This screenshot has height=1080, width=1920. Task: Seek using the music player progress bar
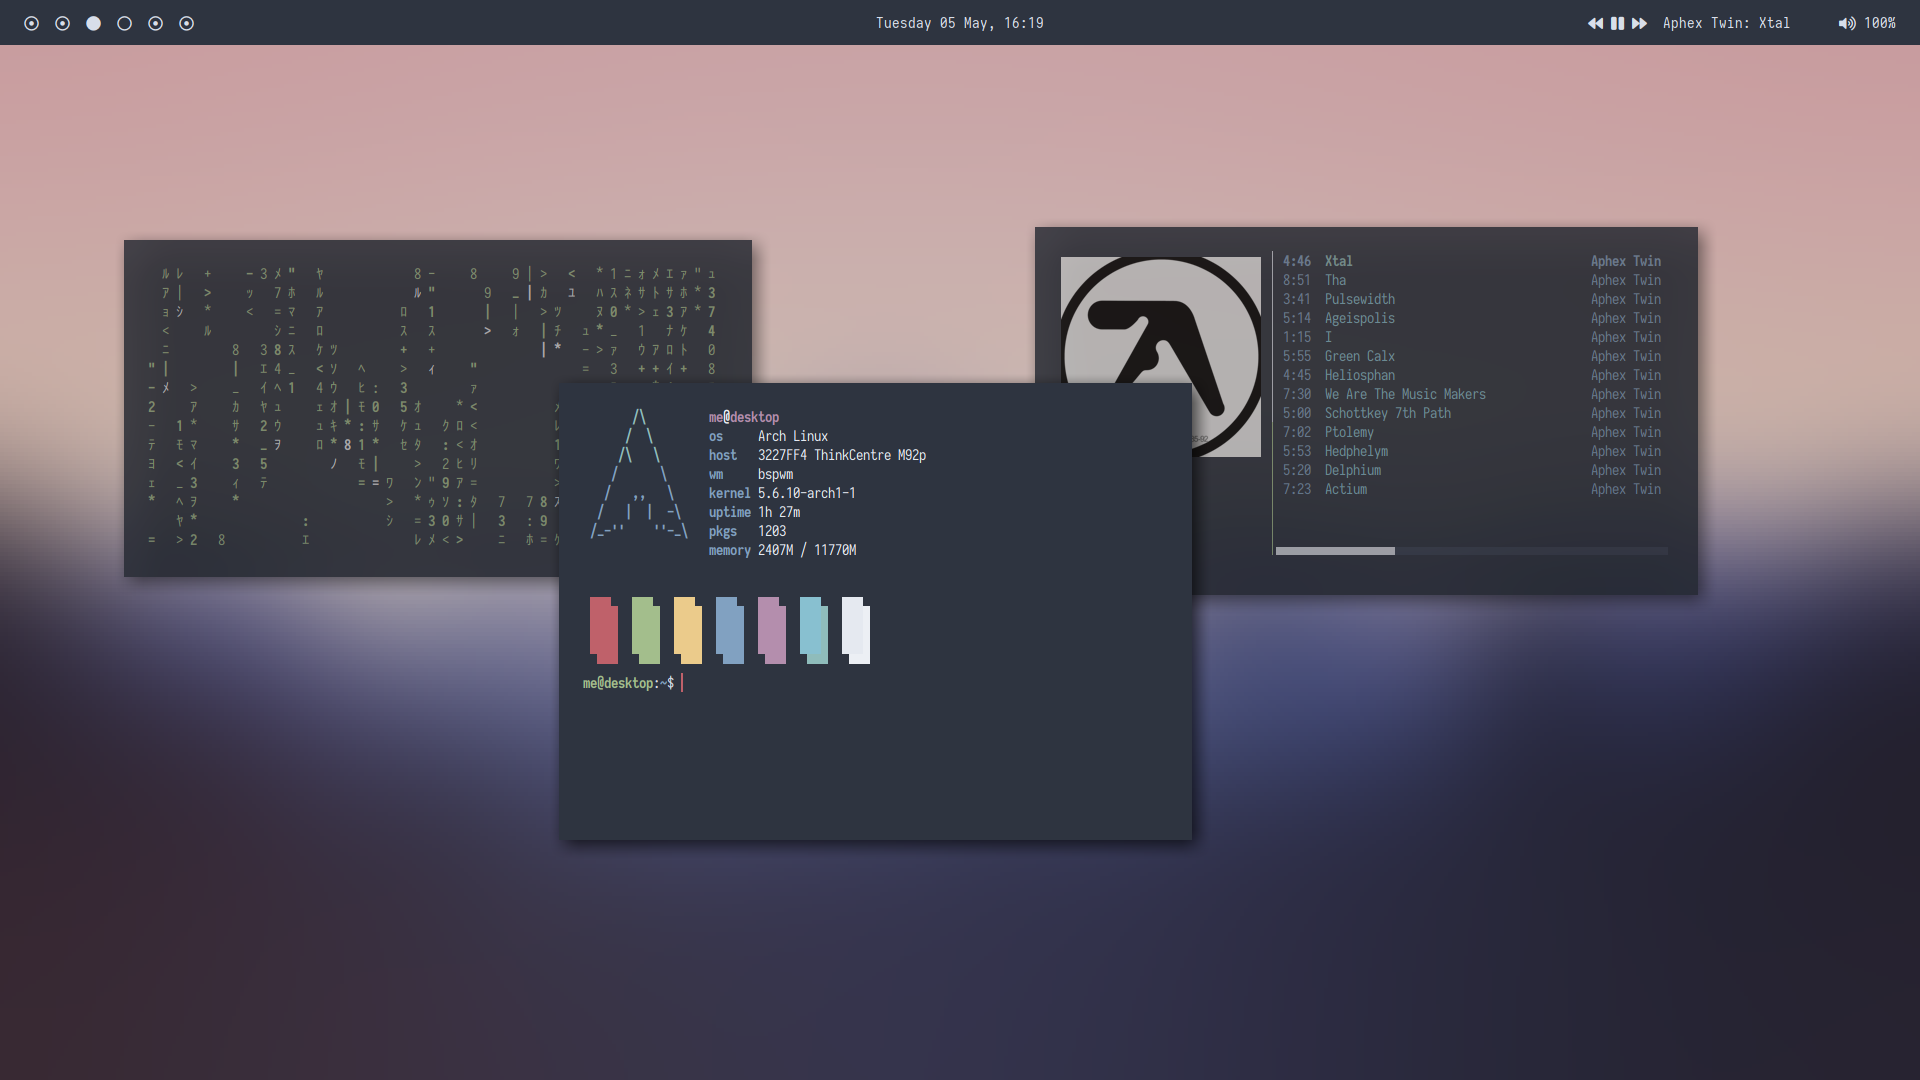point(1471,551)
